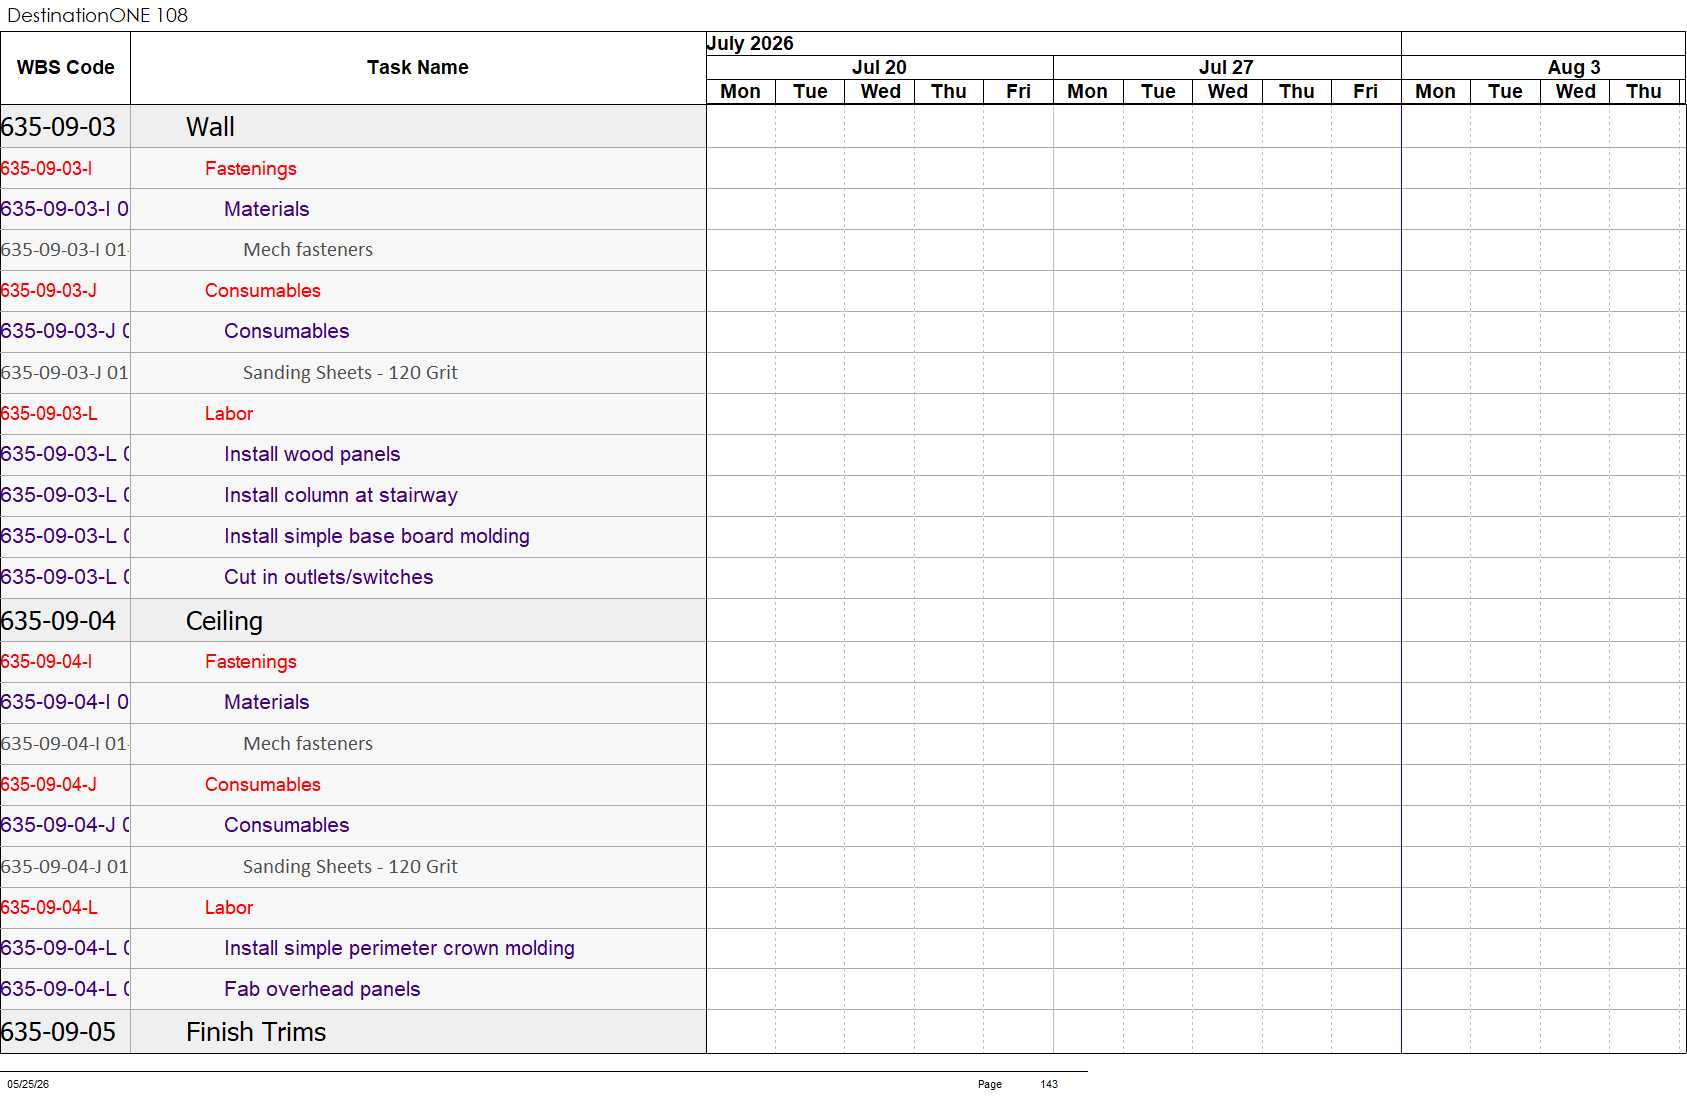This screenshot has width=1687, height=1097.
Task: Click the red WBS code 635-09-03-L
Action: (x=48, y=414)
